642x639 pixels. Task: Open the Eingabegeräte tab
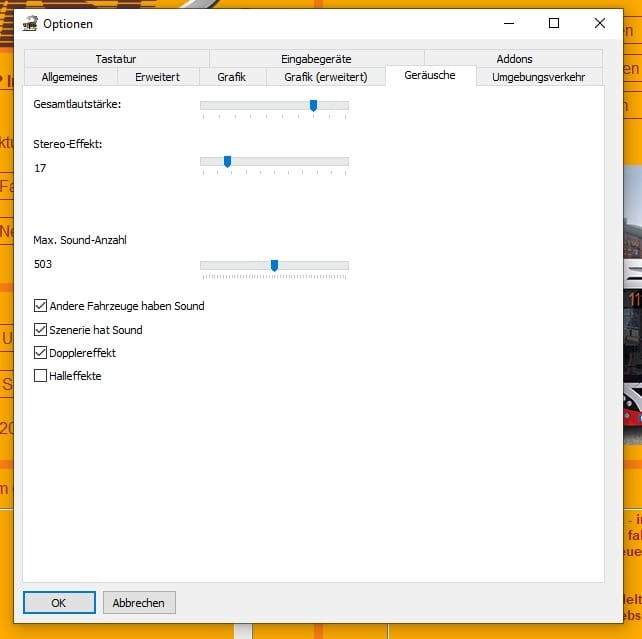(316, 59)
